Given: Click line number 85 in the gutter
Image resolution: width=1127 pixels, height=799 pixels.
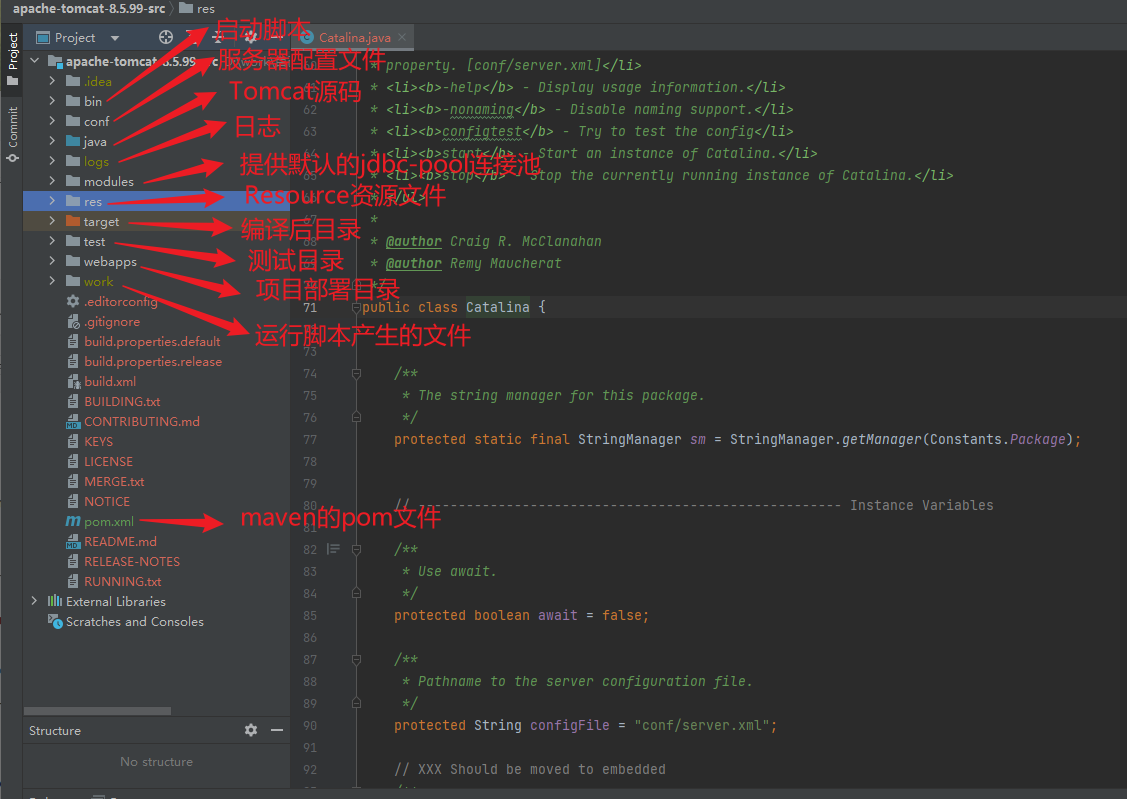Looking at the screenshot, I should 310,616.
